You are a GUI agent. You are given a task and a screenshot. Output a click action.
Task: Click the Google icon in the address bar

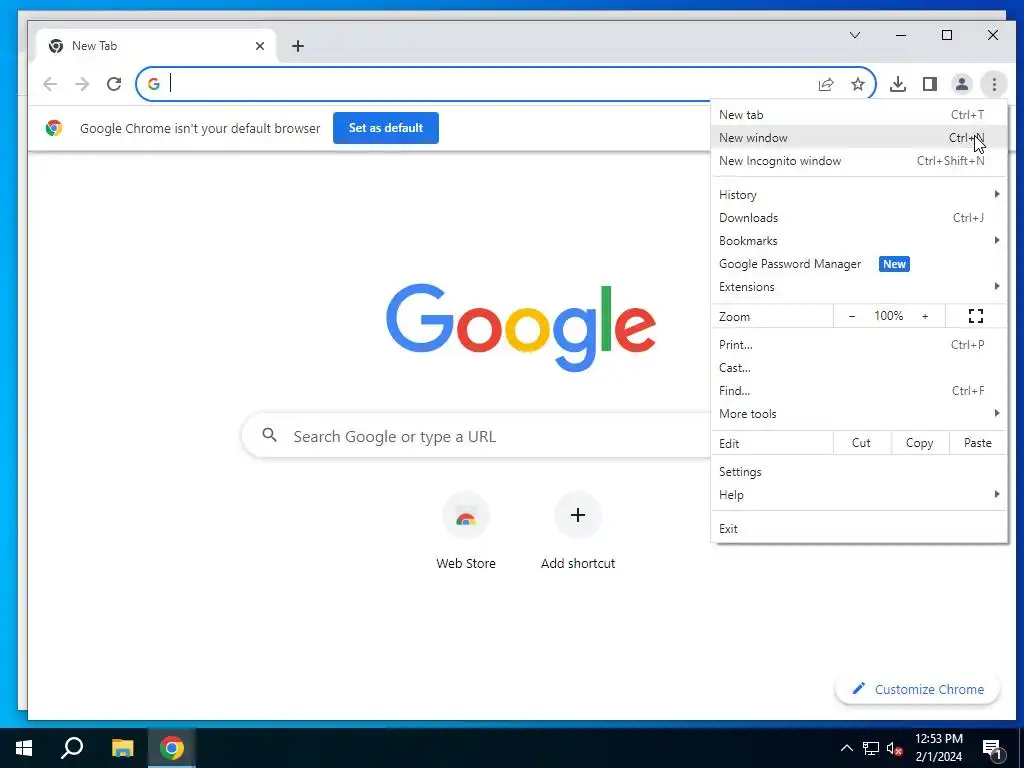pyautogui.click(x=153, y=84)
